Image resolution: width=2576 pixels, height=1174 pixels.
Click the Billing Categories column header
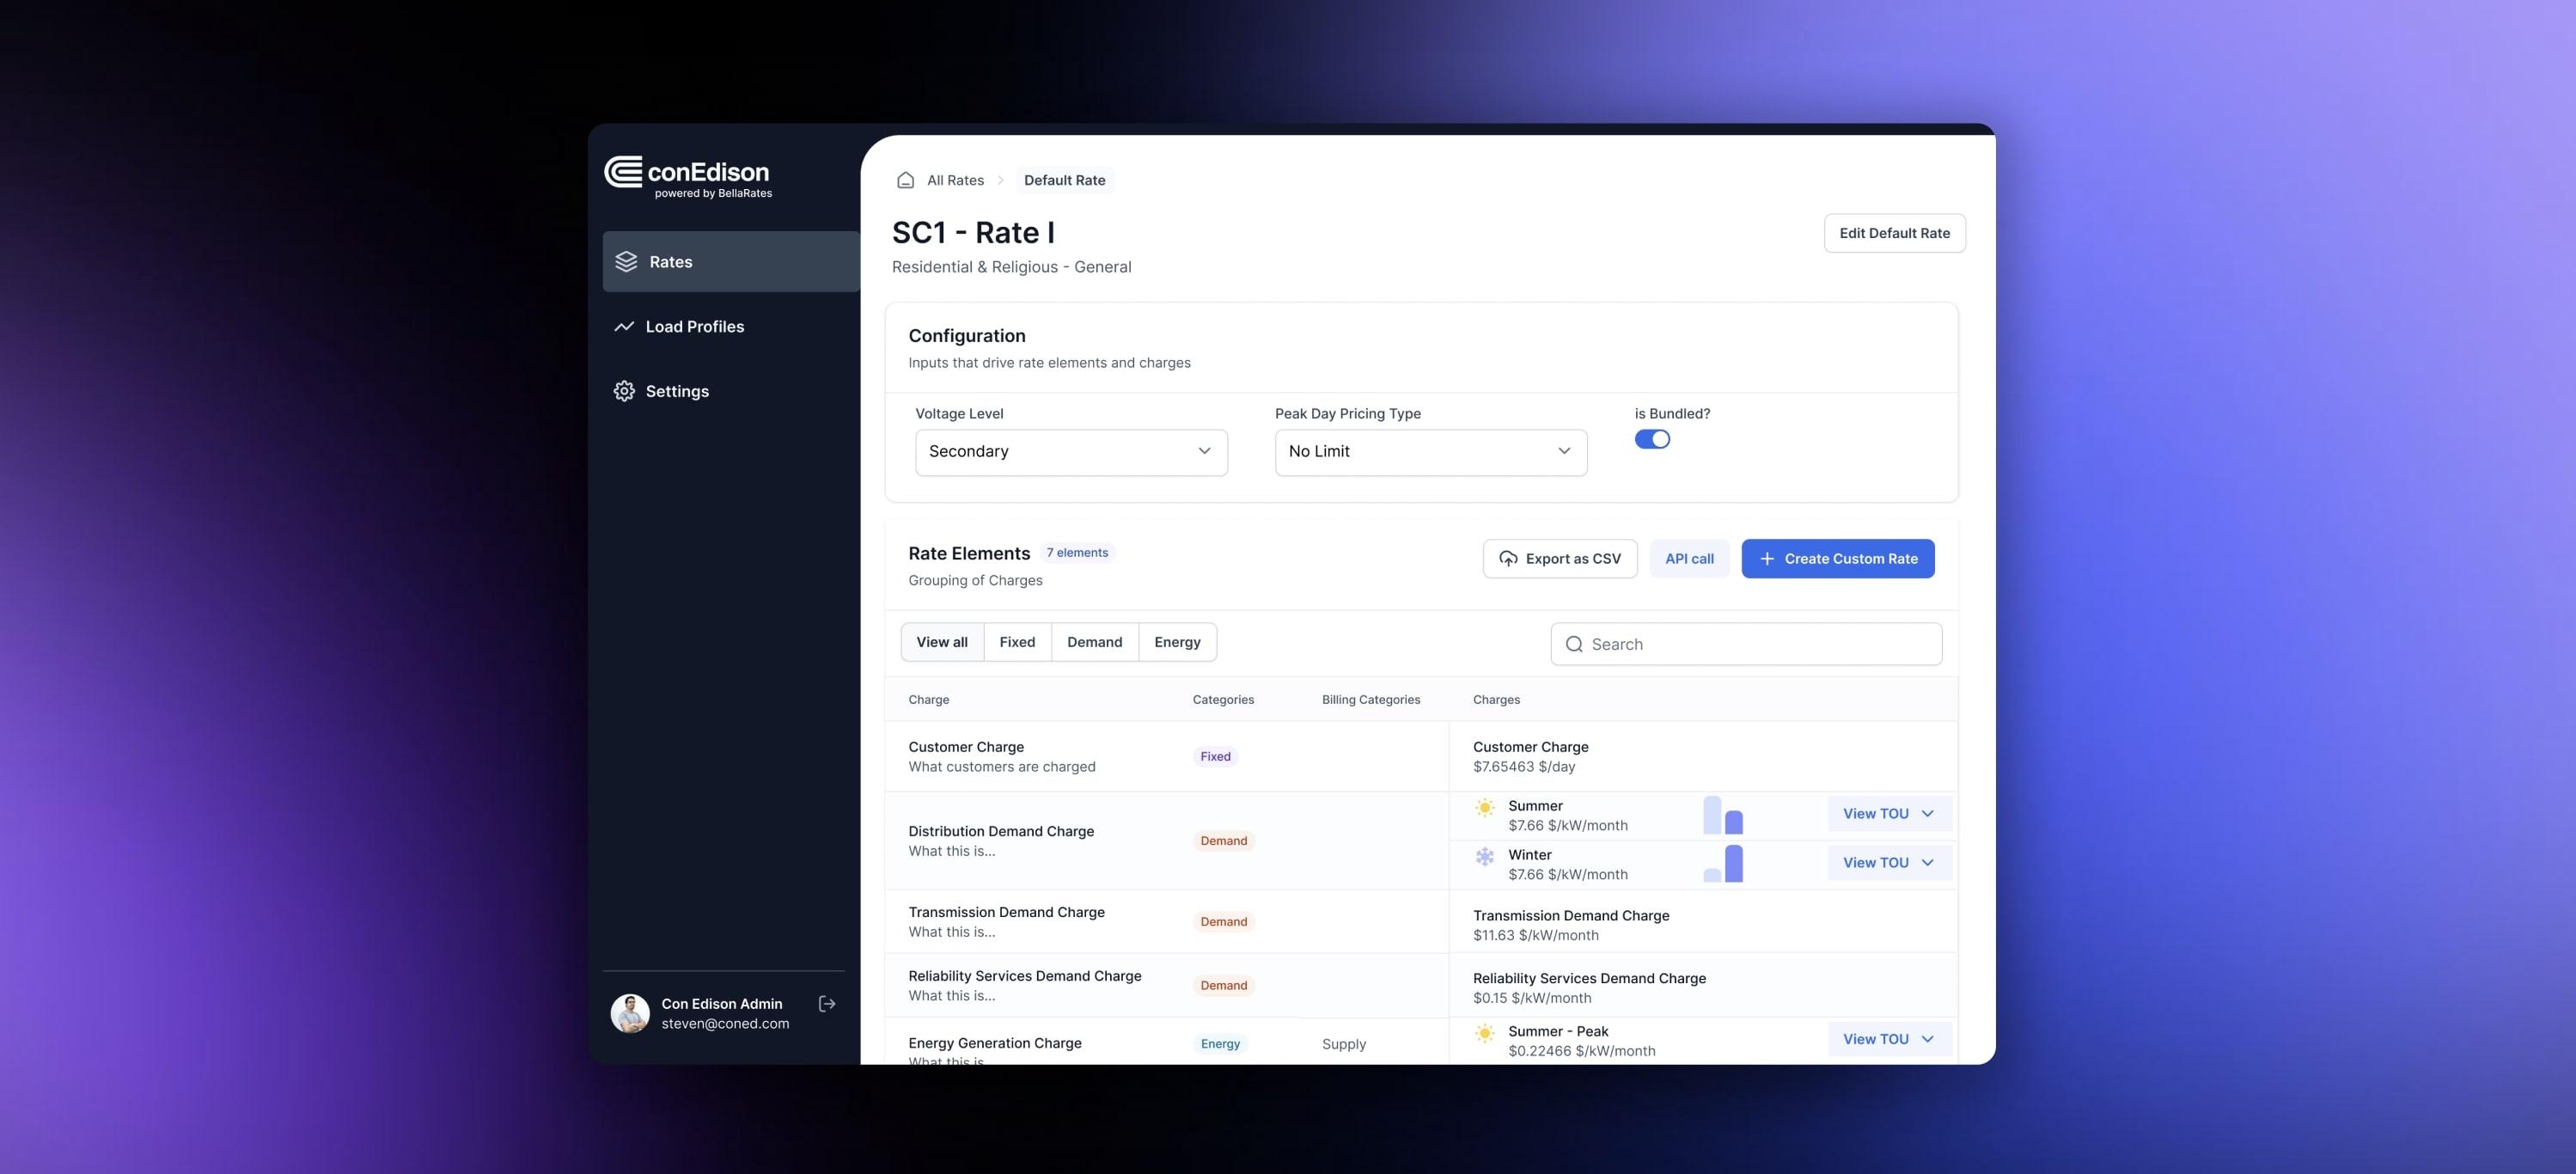click(1370, 699)
